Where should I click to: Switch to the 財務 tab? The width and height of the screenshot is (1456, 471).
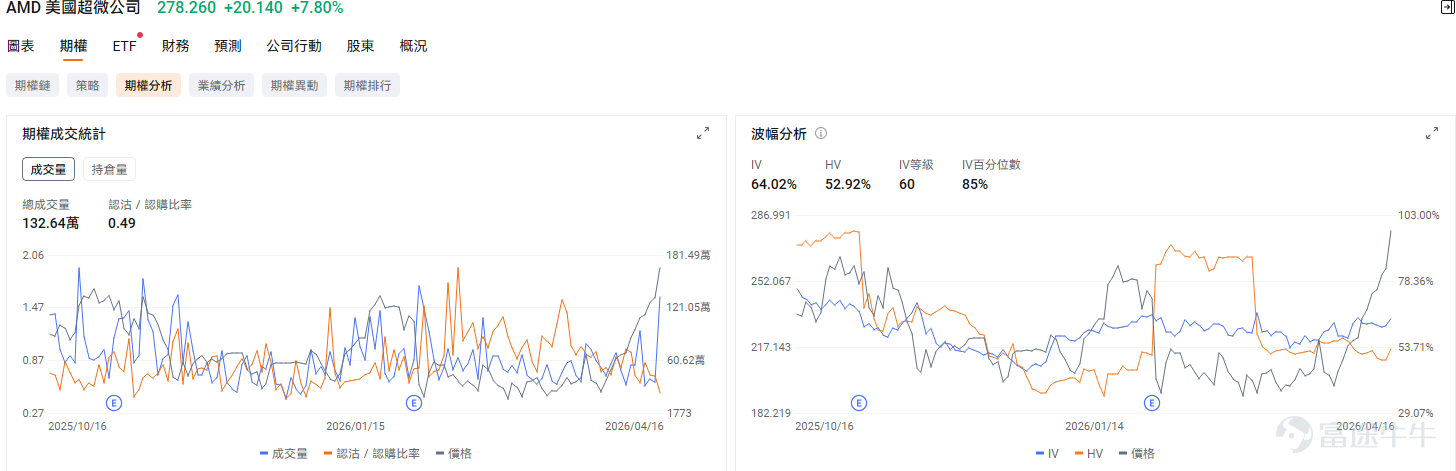[175, 46]
